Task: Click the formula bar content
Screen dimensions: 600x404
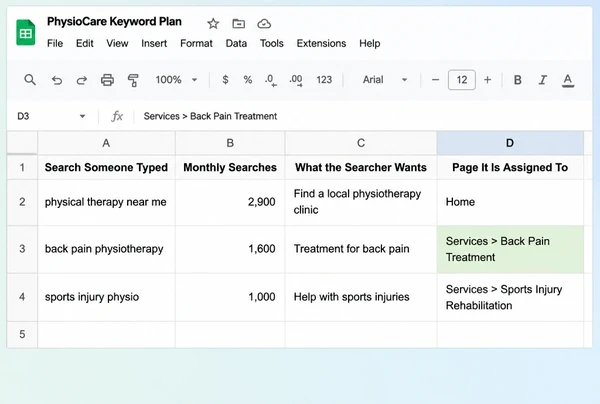Action: [x=210, y=116]
